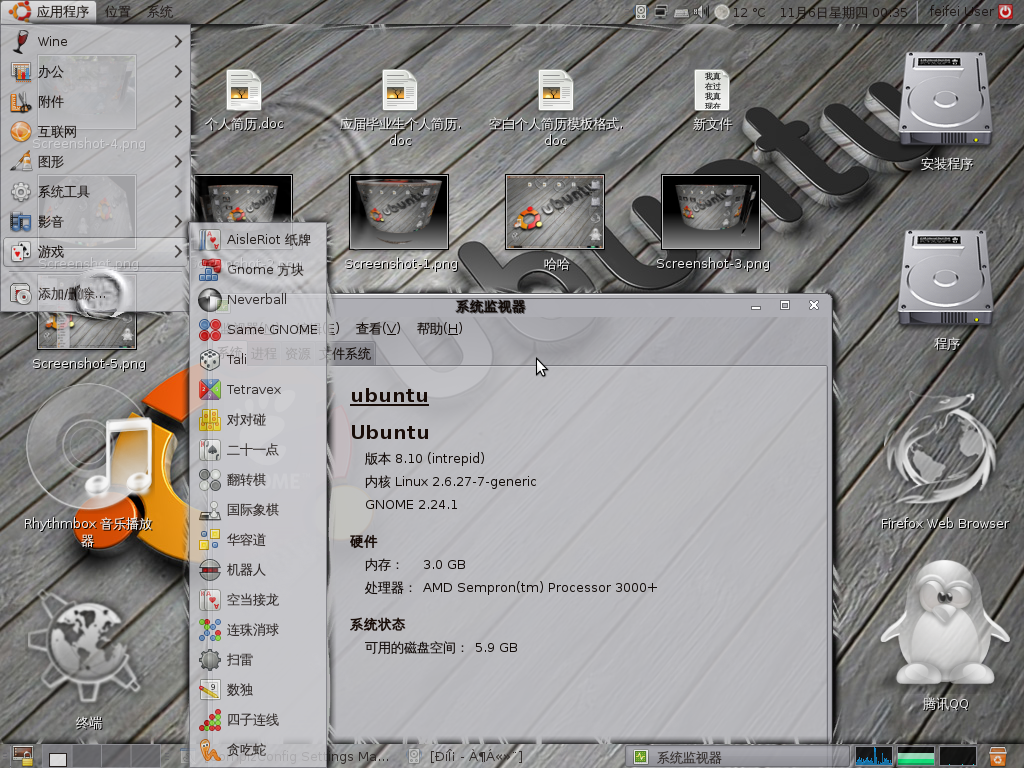Open 帮助(H) menu in 系统监视器
Image resolution: width=1024 pixels, height=768 pixels.
(440, 328)
